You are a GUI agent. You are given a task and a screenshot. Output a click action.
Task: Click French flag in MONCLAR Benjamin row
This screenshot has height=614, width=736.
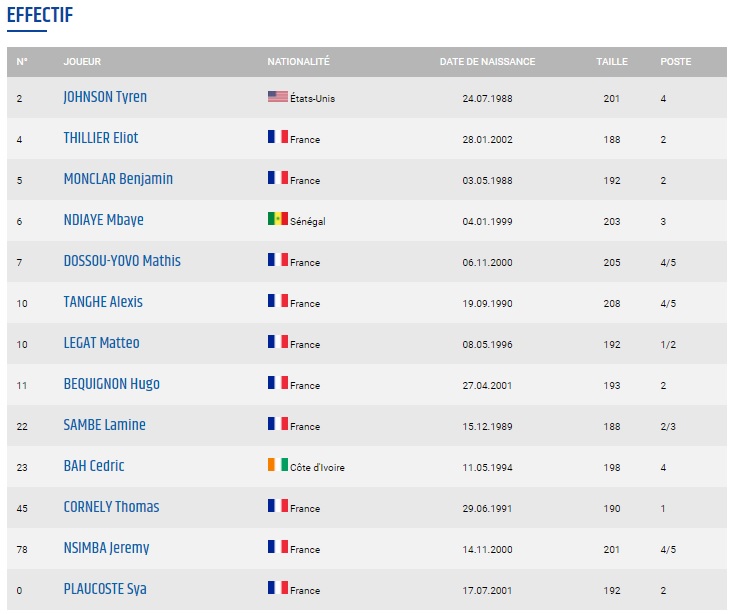pos(277,179)
